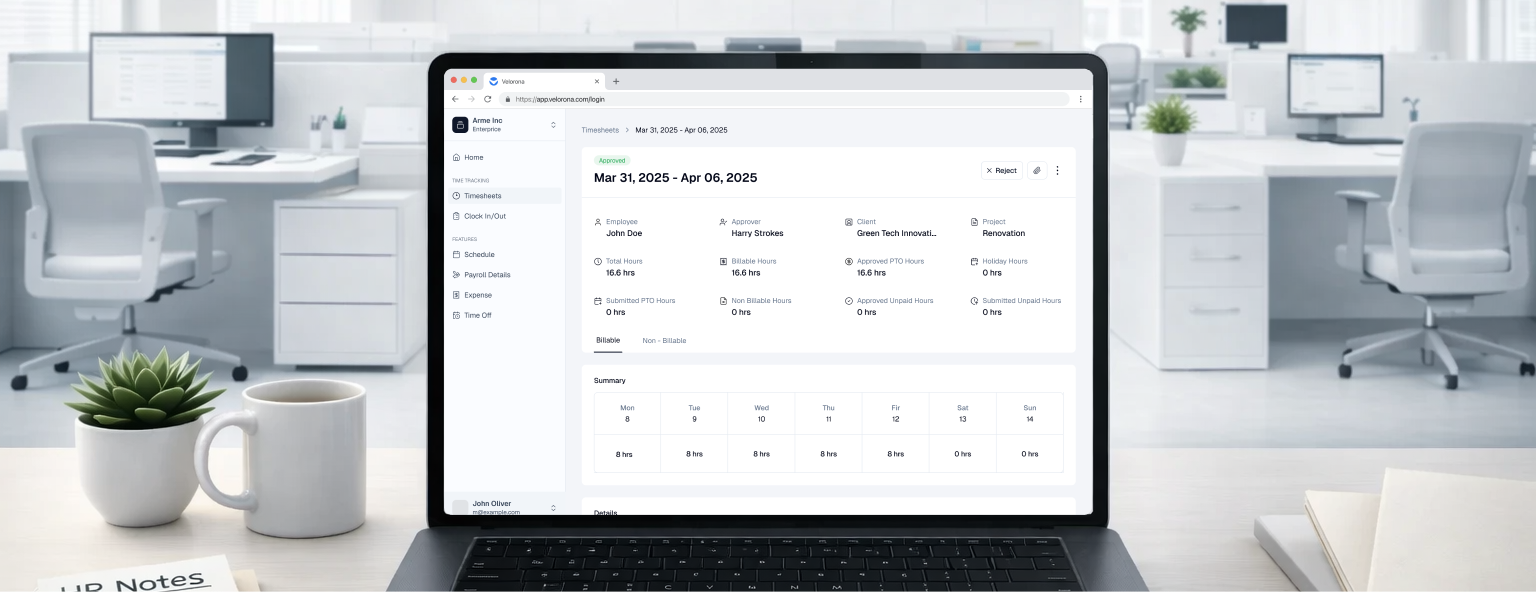Image resolution: width=1536 pixels, height=592 pixels.
Task: Click the Arme Inc company logo icon
Action: pyautogui.click(x=460, y=125)
